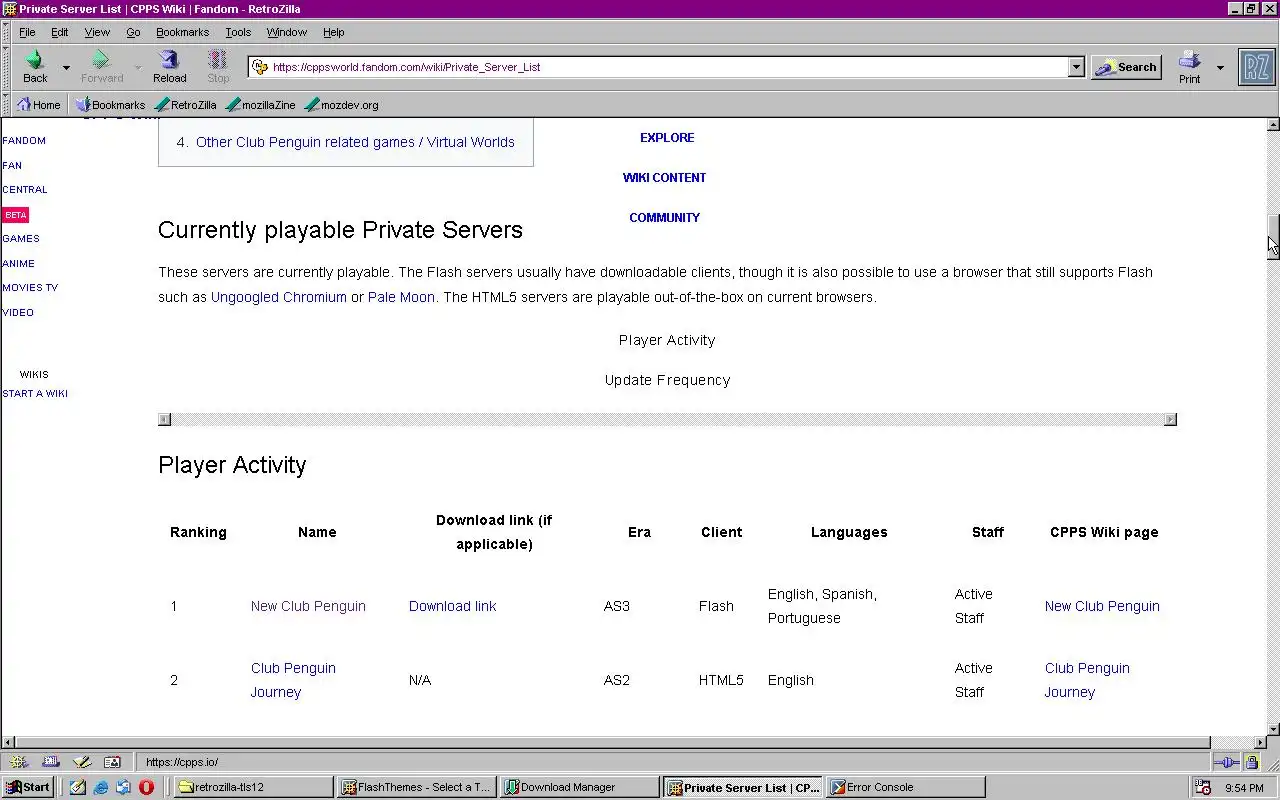Viewport: 1280px width, 800px height.
Task: Open the mozdev.org bookmark
Action: tap(342, 104)
